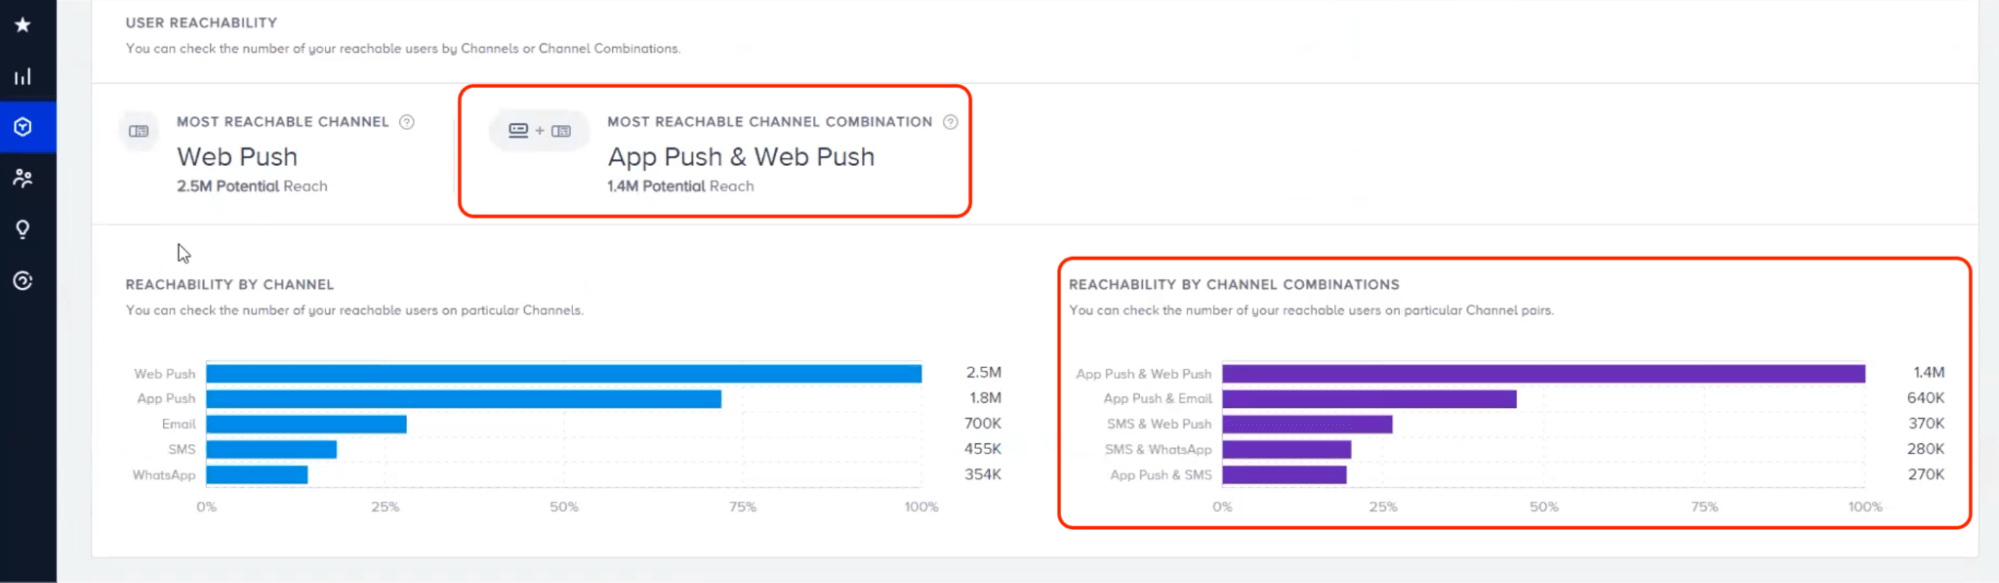1999x583 pixels.
Task: Open the audience people icon in the sidebar
Action: click(x=21, y=178)
